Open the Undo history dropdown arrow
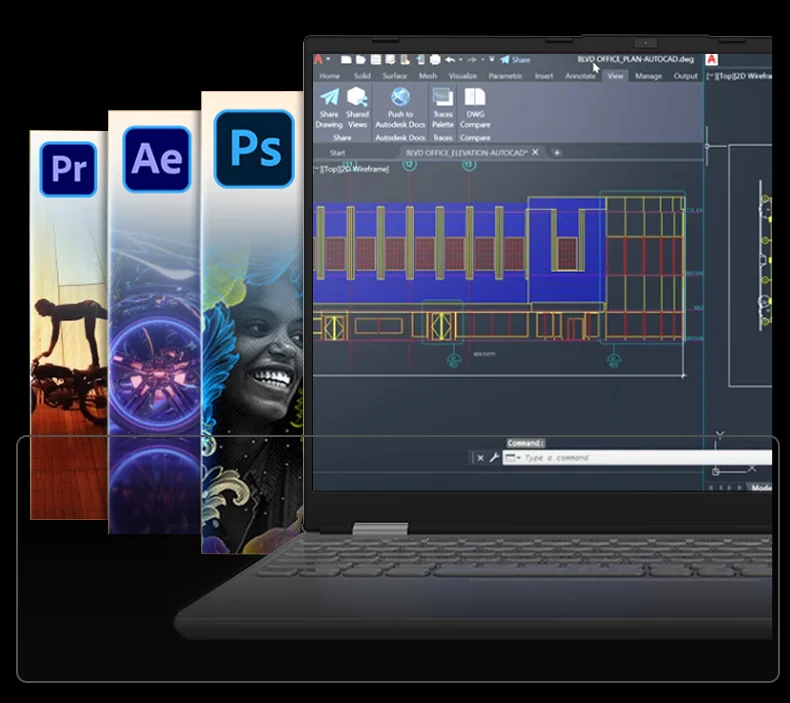The width and height of the screenshot is (790, 703). 460,59
